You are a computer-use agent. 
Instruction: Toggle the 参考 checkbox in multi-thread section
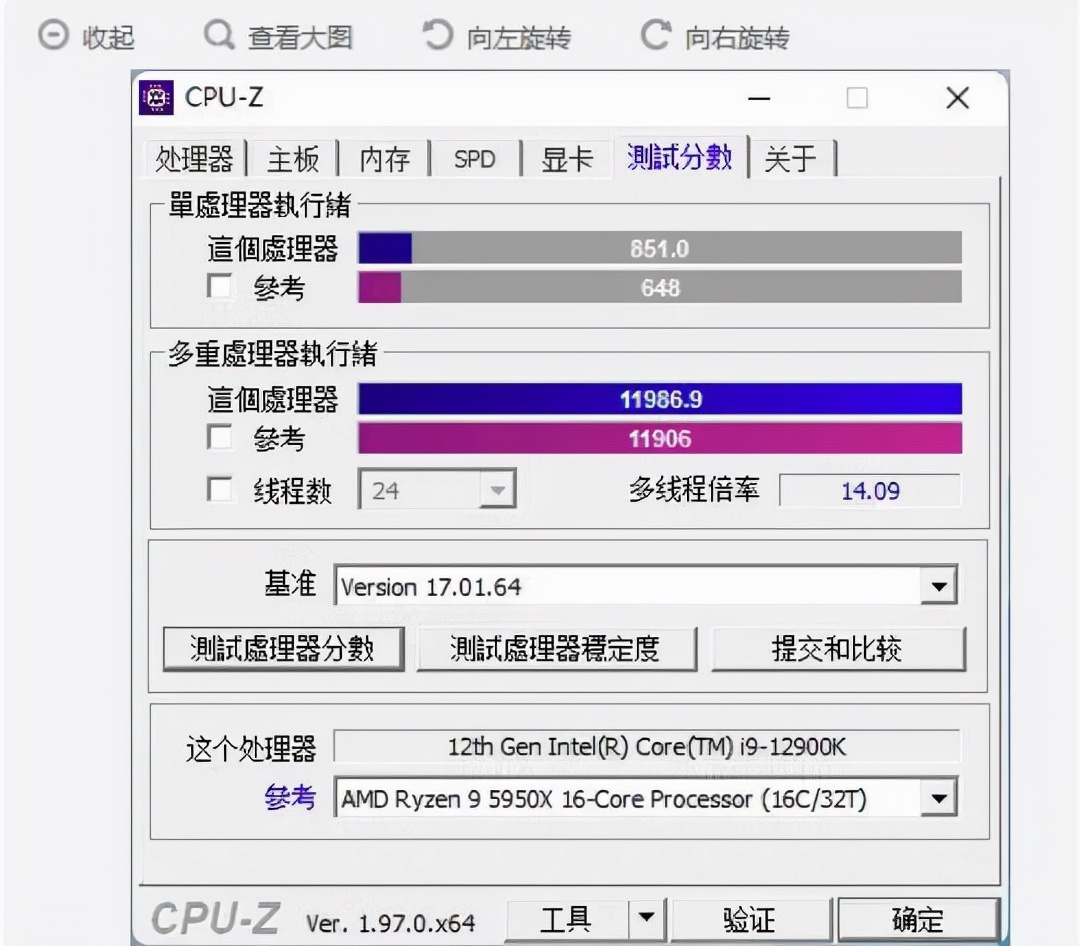218,438
